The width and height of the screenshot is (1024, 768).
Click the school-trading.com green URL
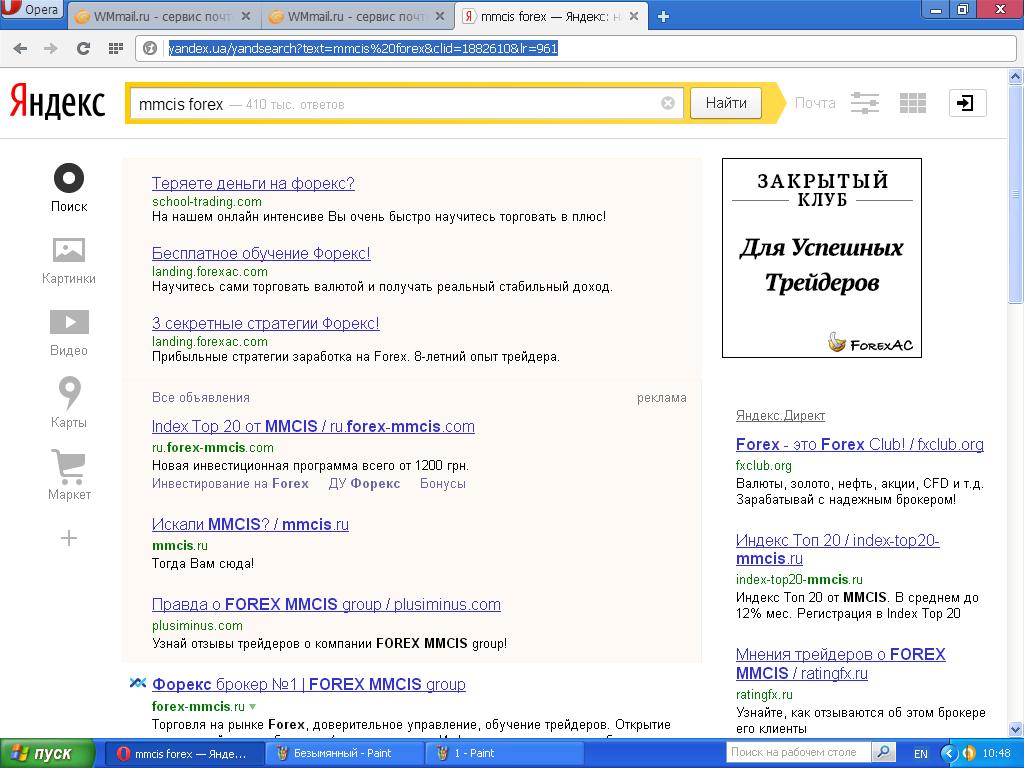coord(206,202)
